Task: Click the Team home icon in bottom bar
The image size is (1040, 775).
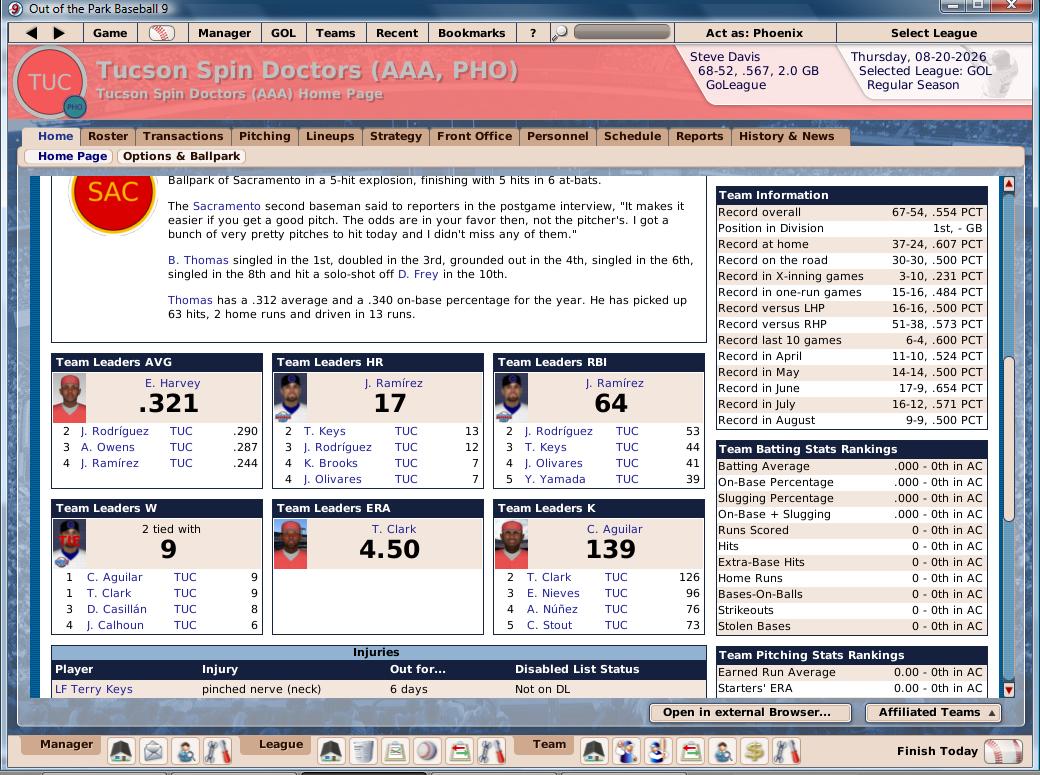Action: tap(594, 750)
